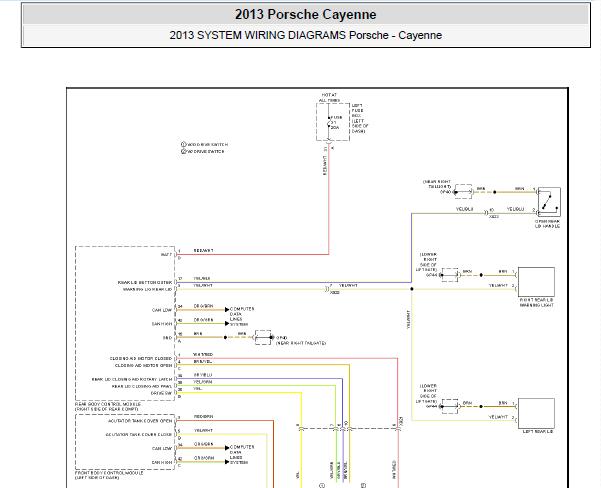Click the right rear lid warning light box
This screenshot has height=488, width=601.
coord(536,281)
